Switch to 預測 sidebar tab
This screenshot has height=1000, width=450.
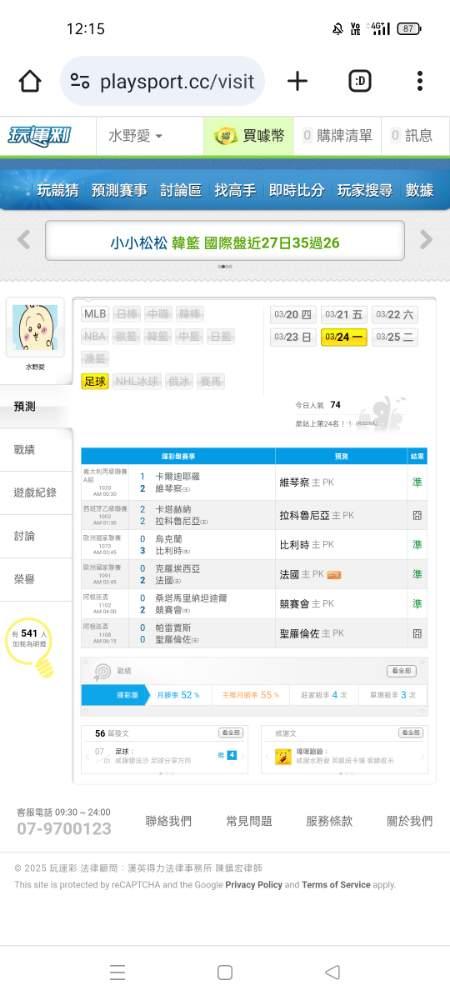(x=36, y=407)
